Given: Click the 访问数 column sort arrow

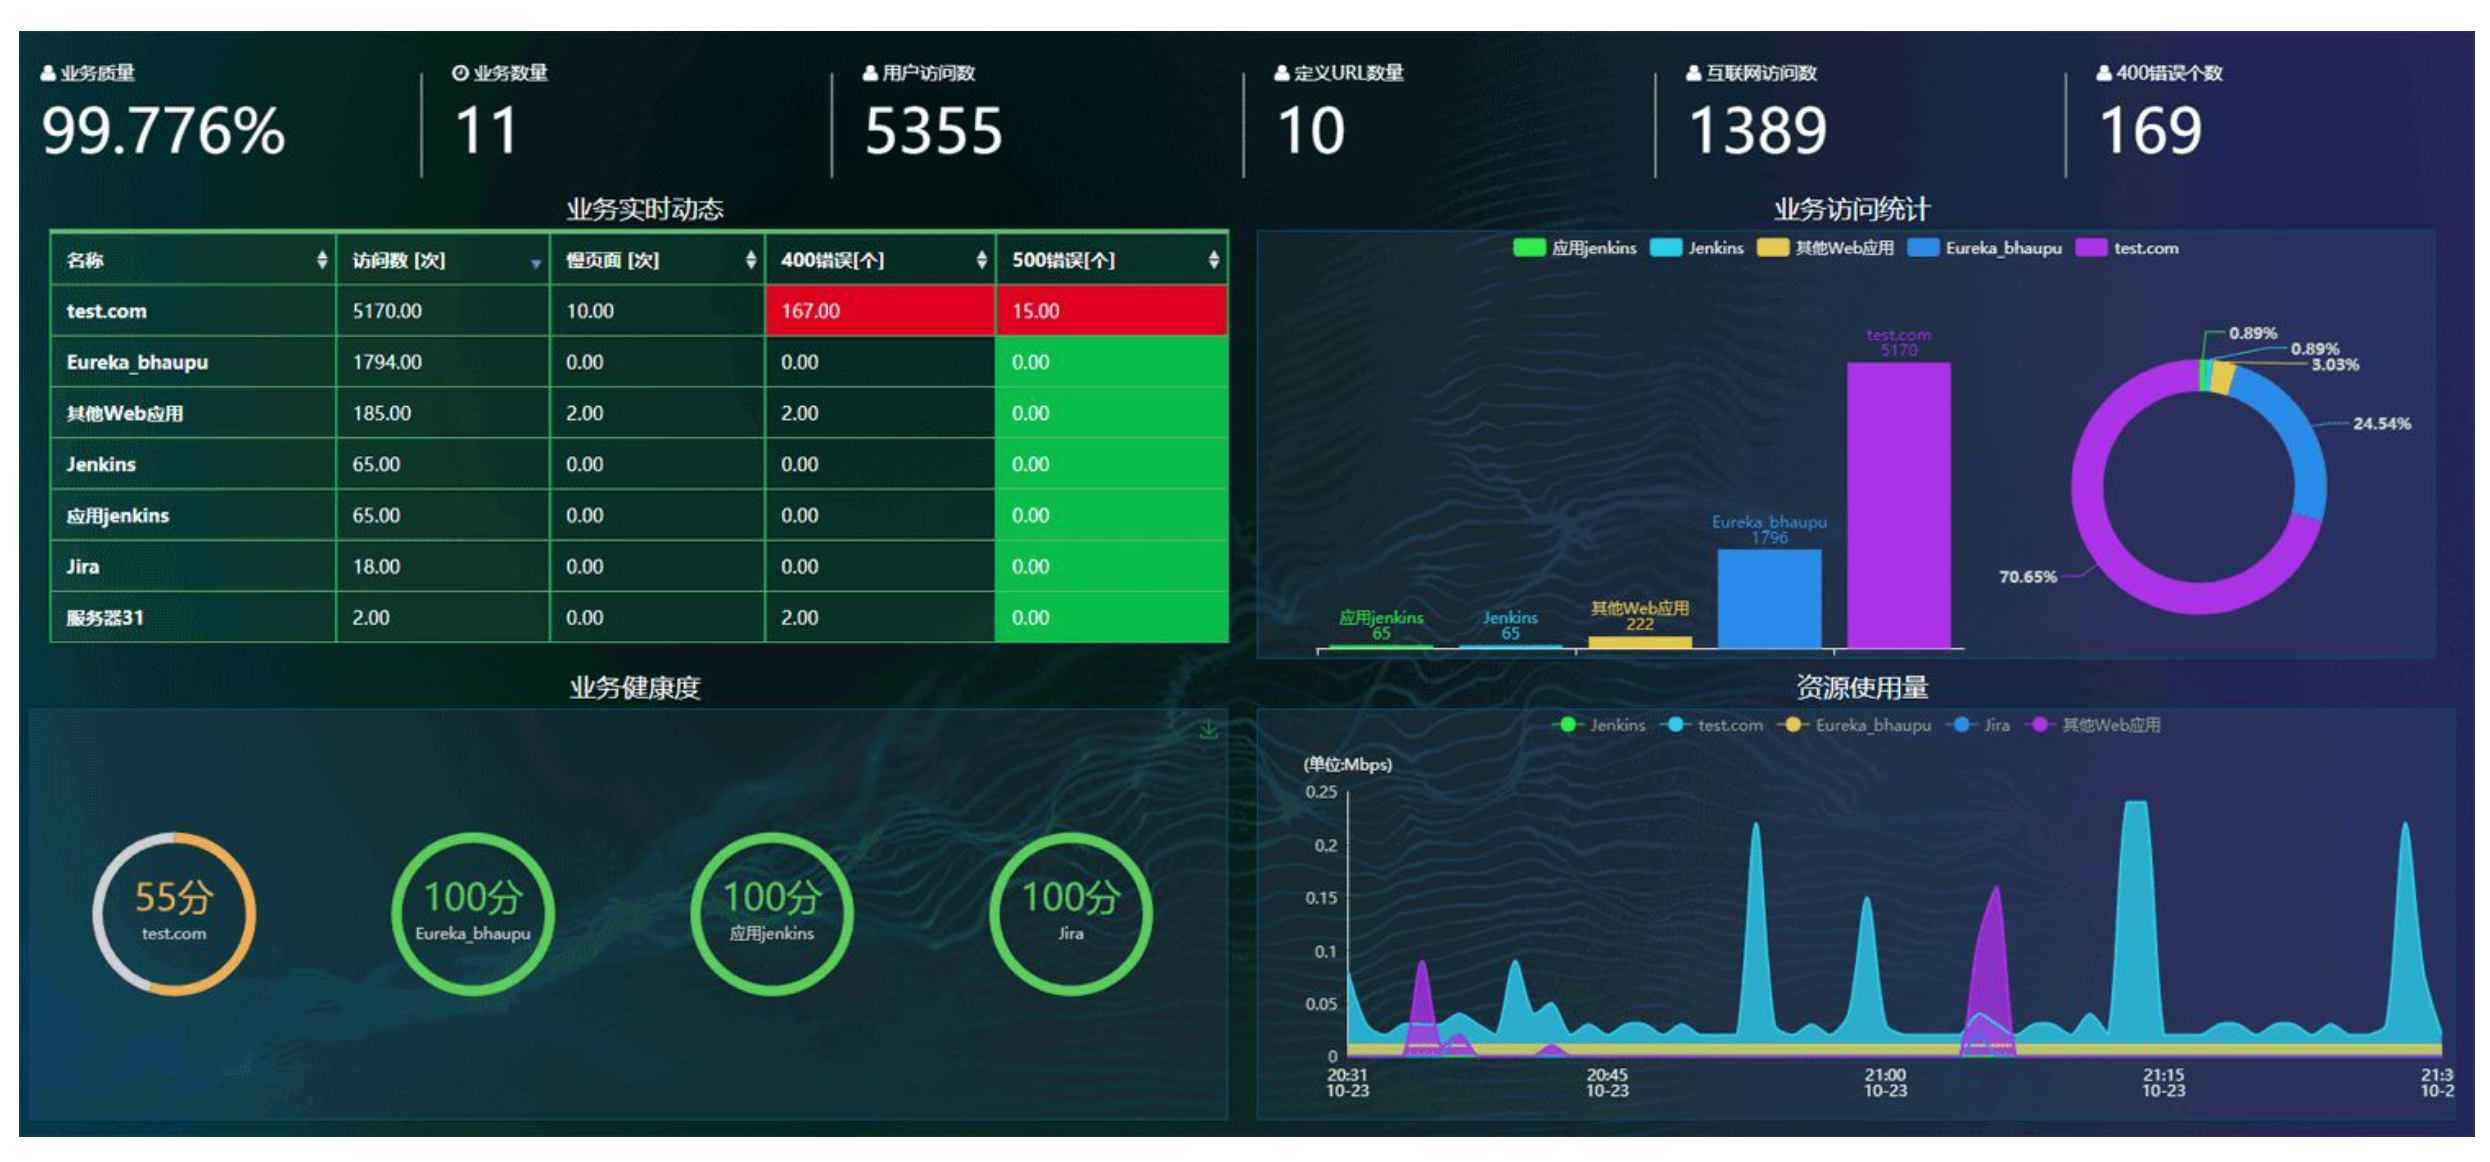Looking at the screenshot, I should point(536,263).
